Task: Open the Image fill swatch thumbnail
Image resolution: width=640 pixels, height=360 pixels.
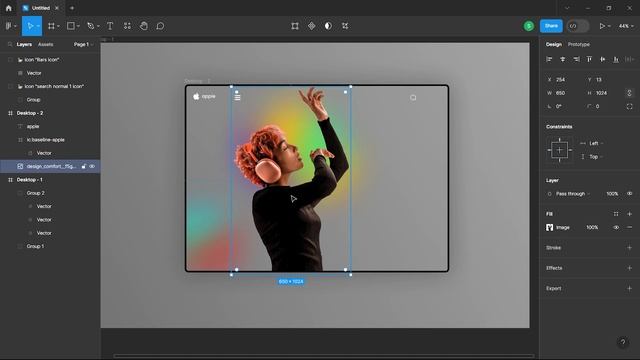Action: 549,227
